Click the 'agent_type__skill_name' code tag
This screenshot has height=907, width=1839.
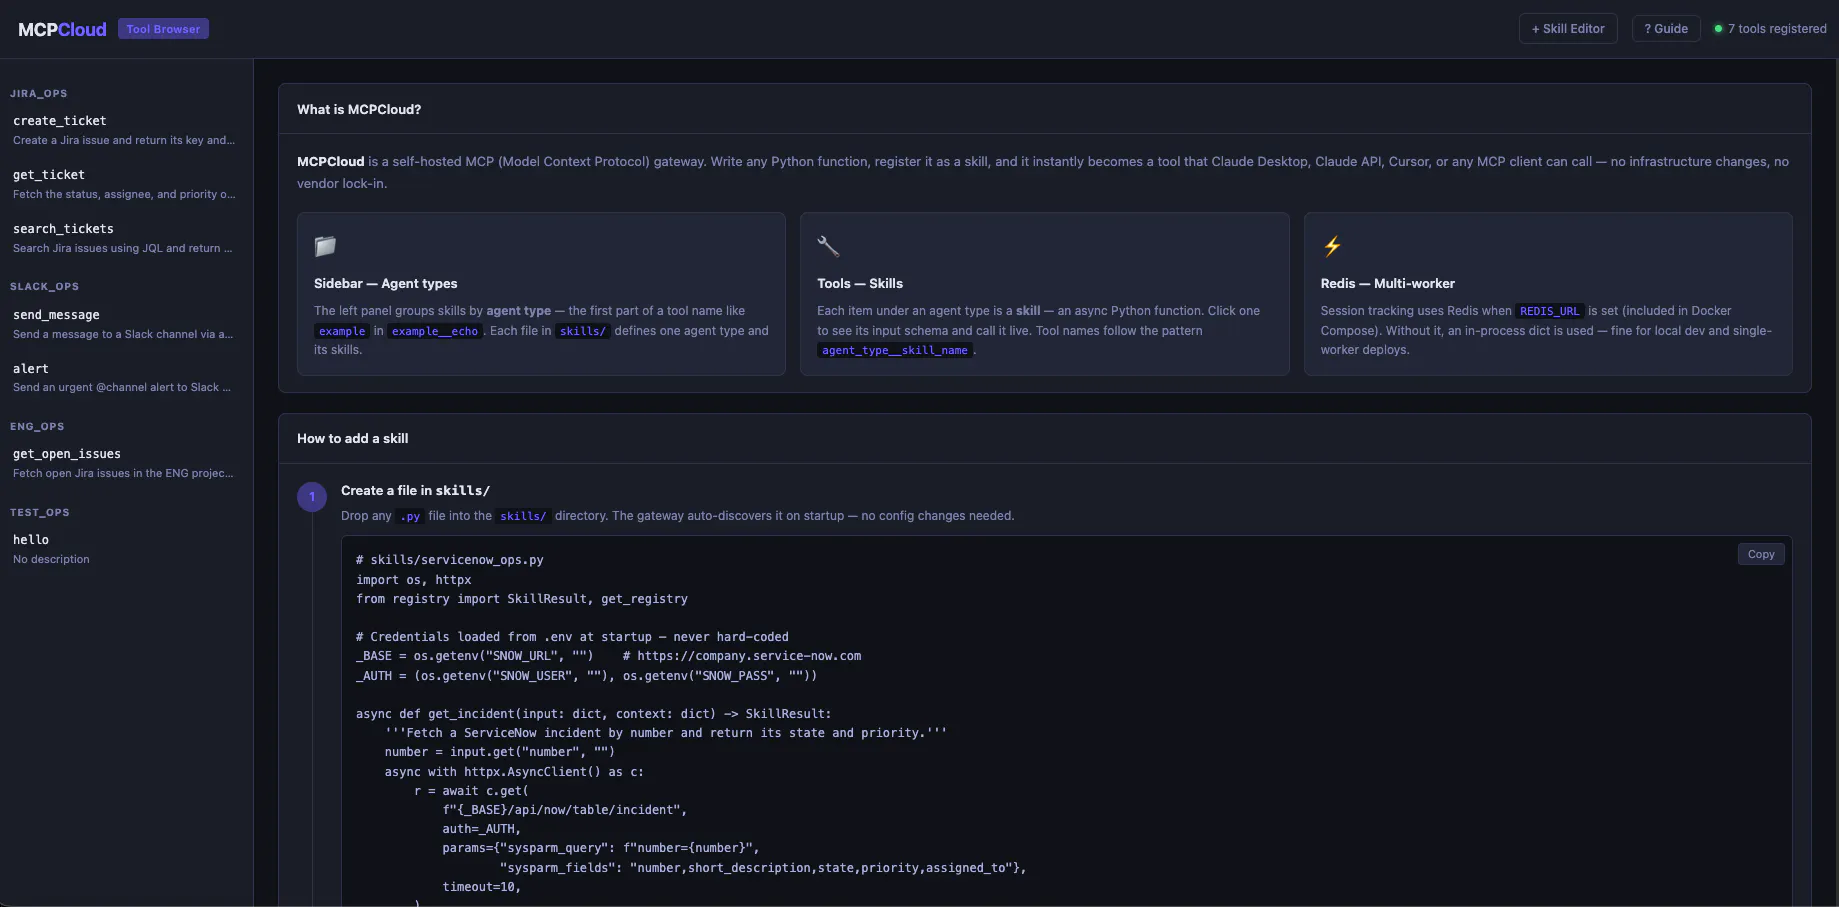coord(895,350)
